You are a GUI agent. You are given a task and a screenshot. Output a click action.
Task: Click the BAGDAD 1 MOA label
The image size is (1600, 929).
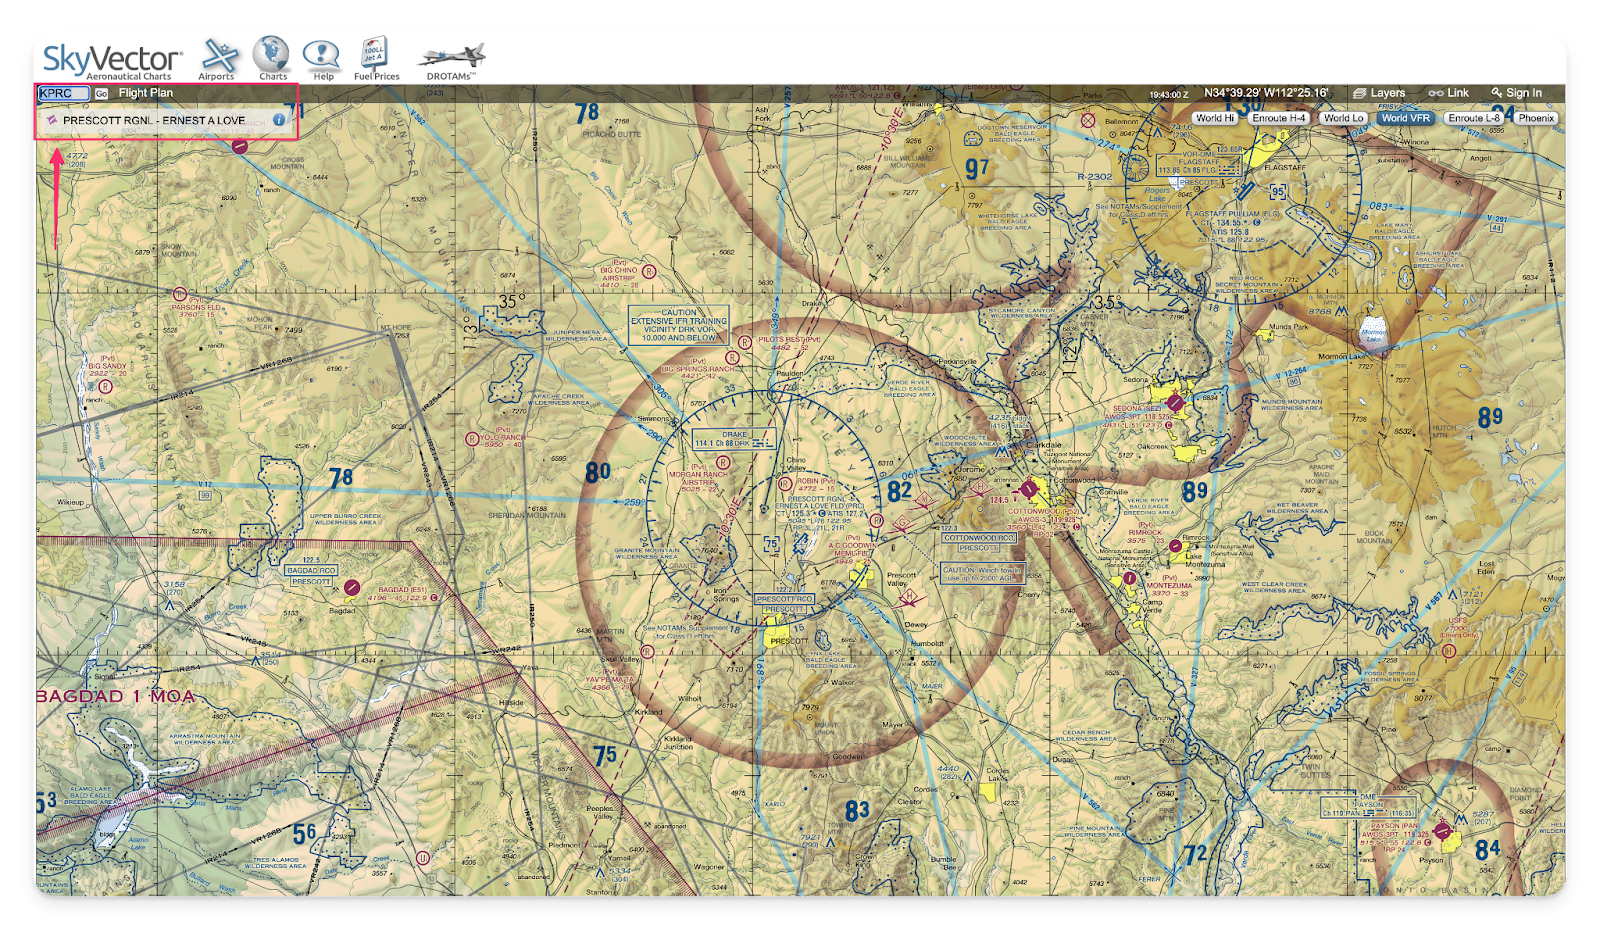pos(116,696)
